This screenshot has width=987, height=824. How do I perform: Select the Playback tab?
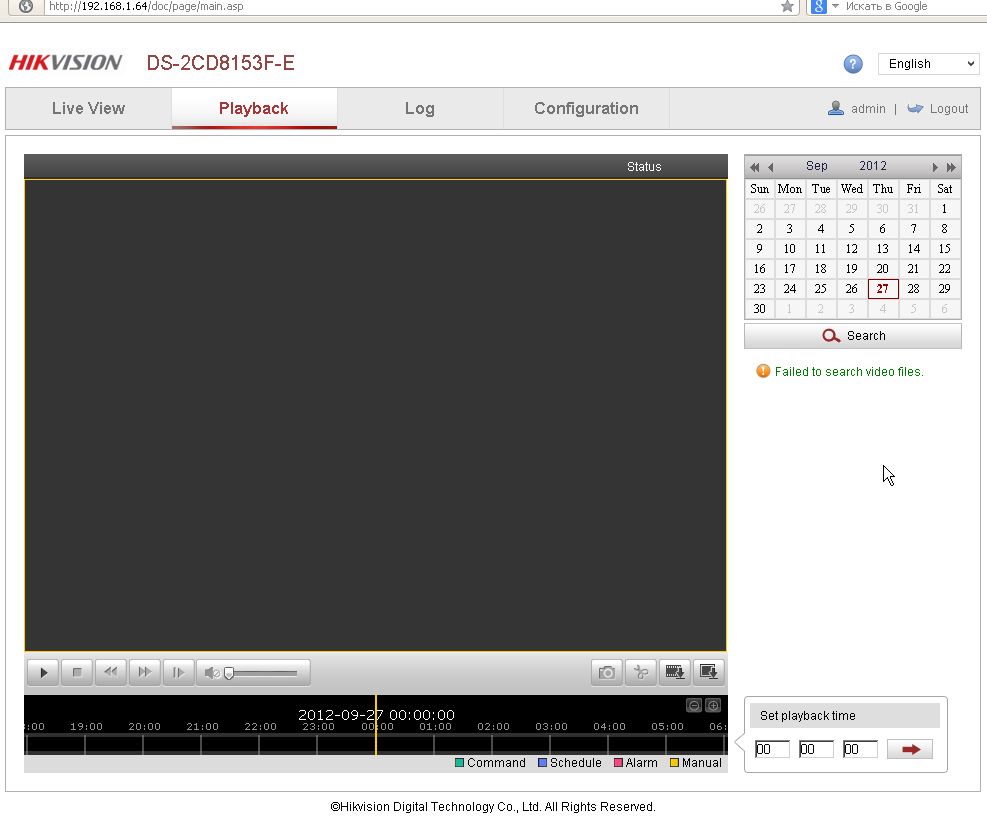click(254, 108)
